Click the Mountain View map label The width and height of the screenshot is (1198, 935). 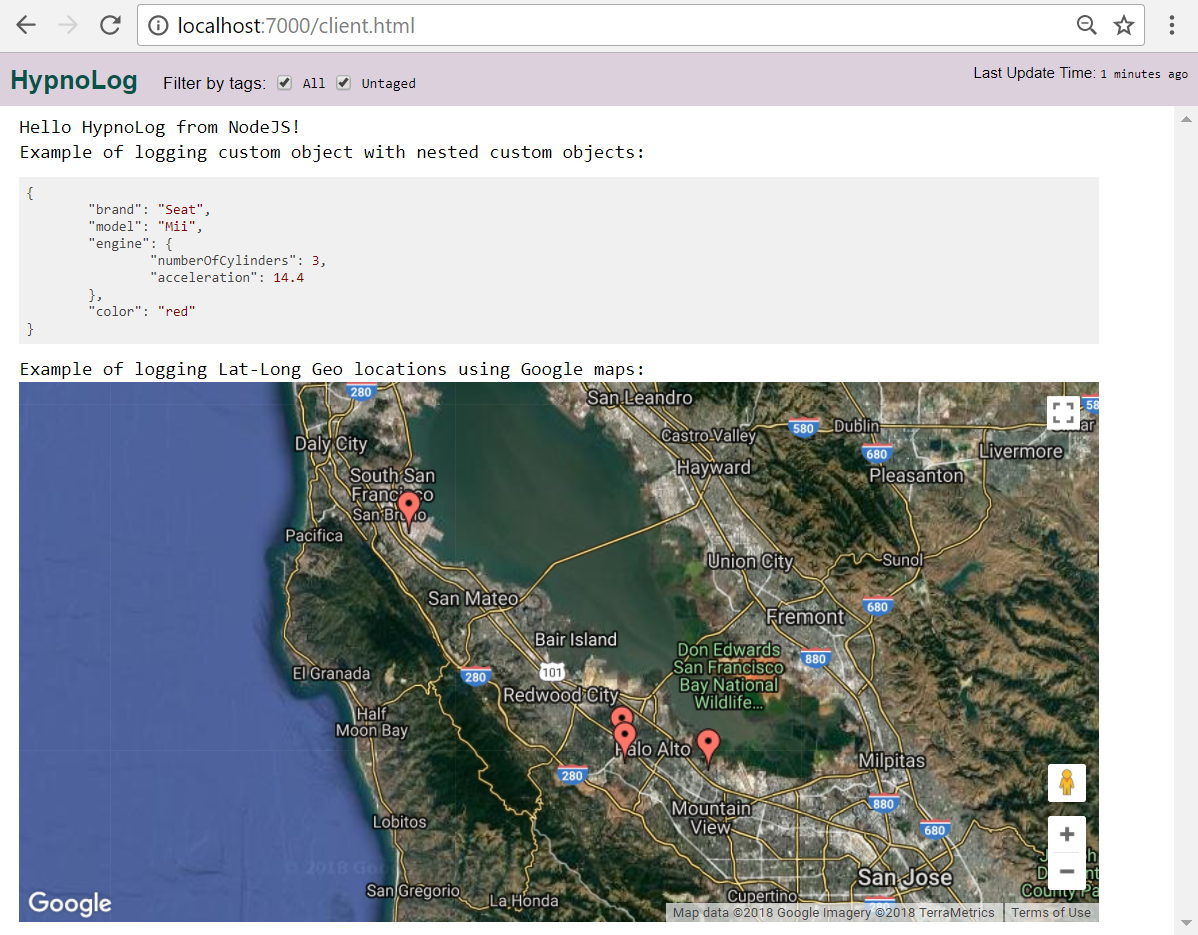click(711, 817)
